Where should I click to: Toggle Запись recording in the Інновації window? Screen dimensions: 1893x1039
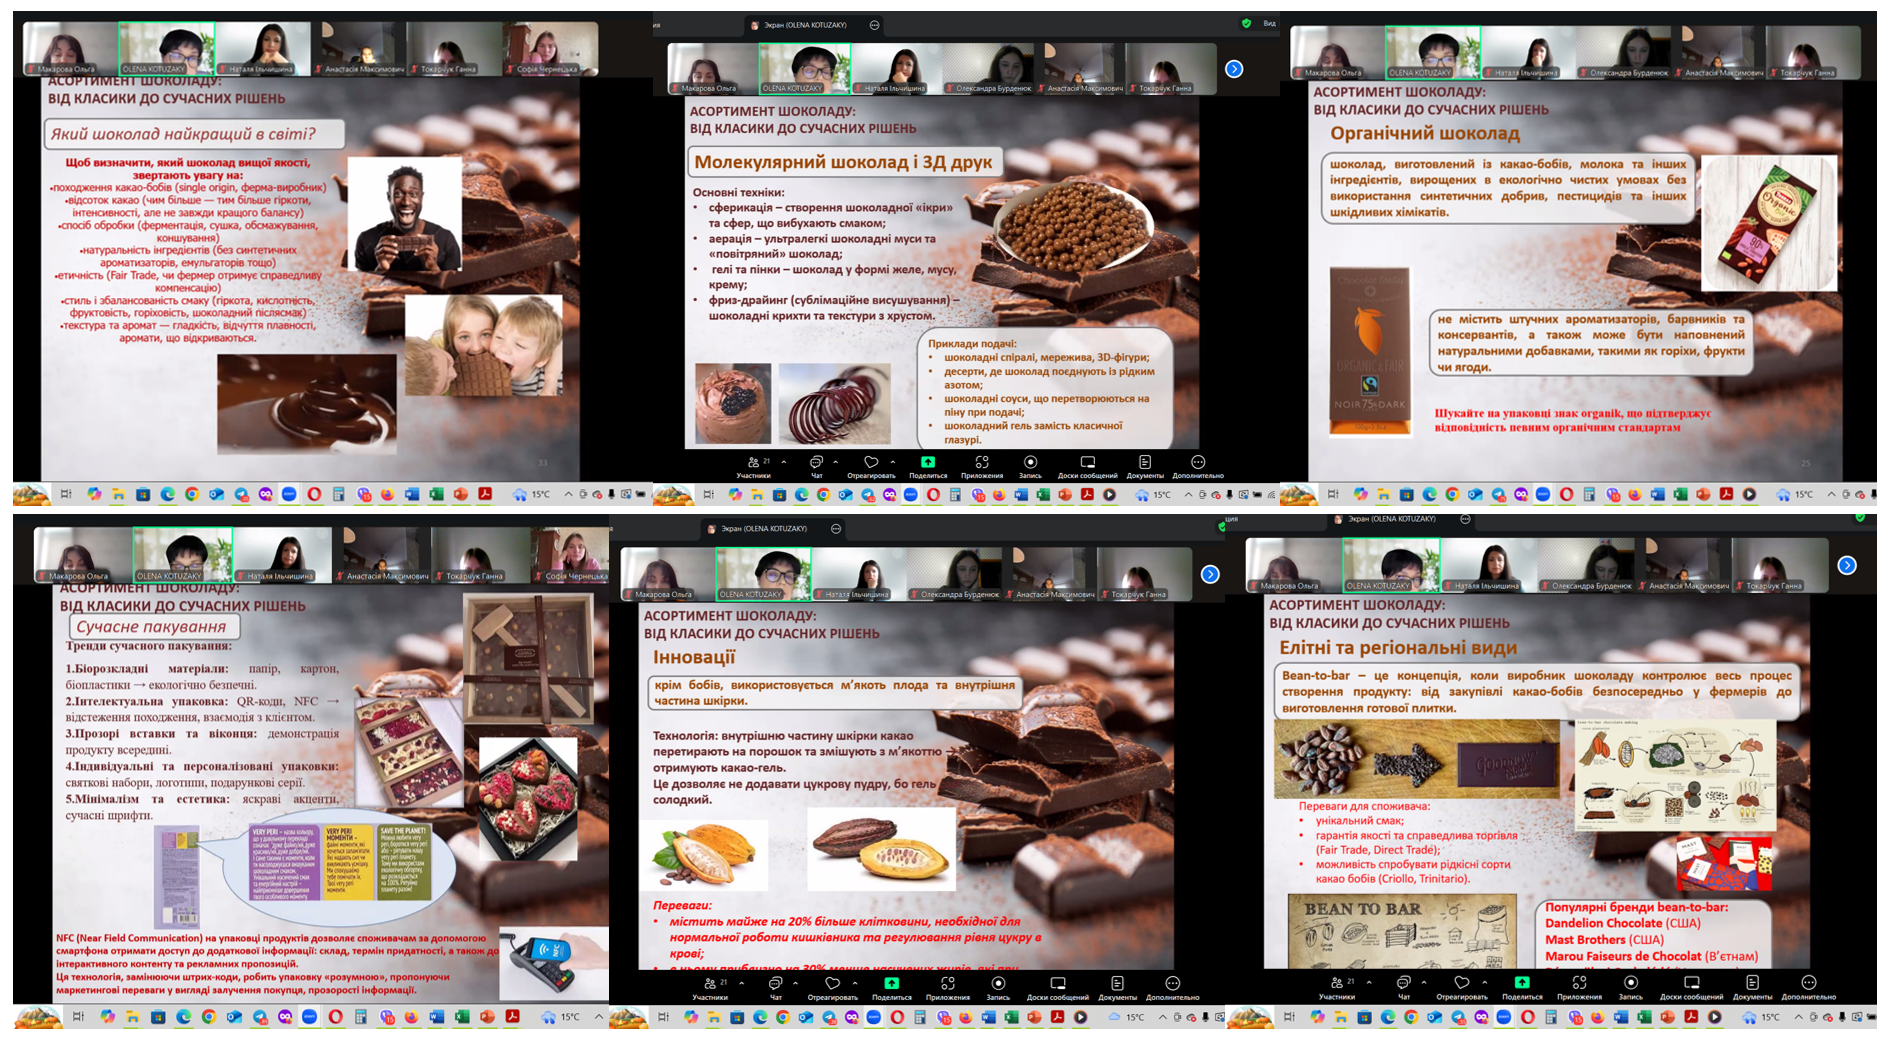tap(998, 987)
